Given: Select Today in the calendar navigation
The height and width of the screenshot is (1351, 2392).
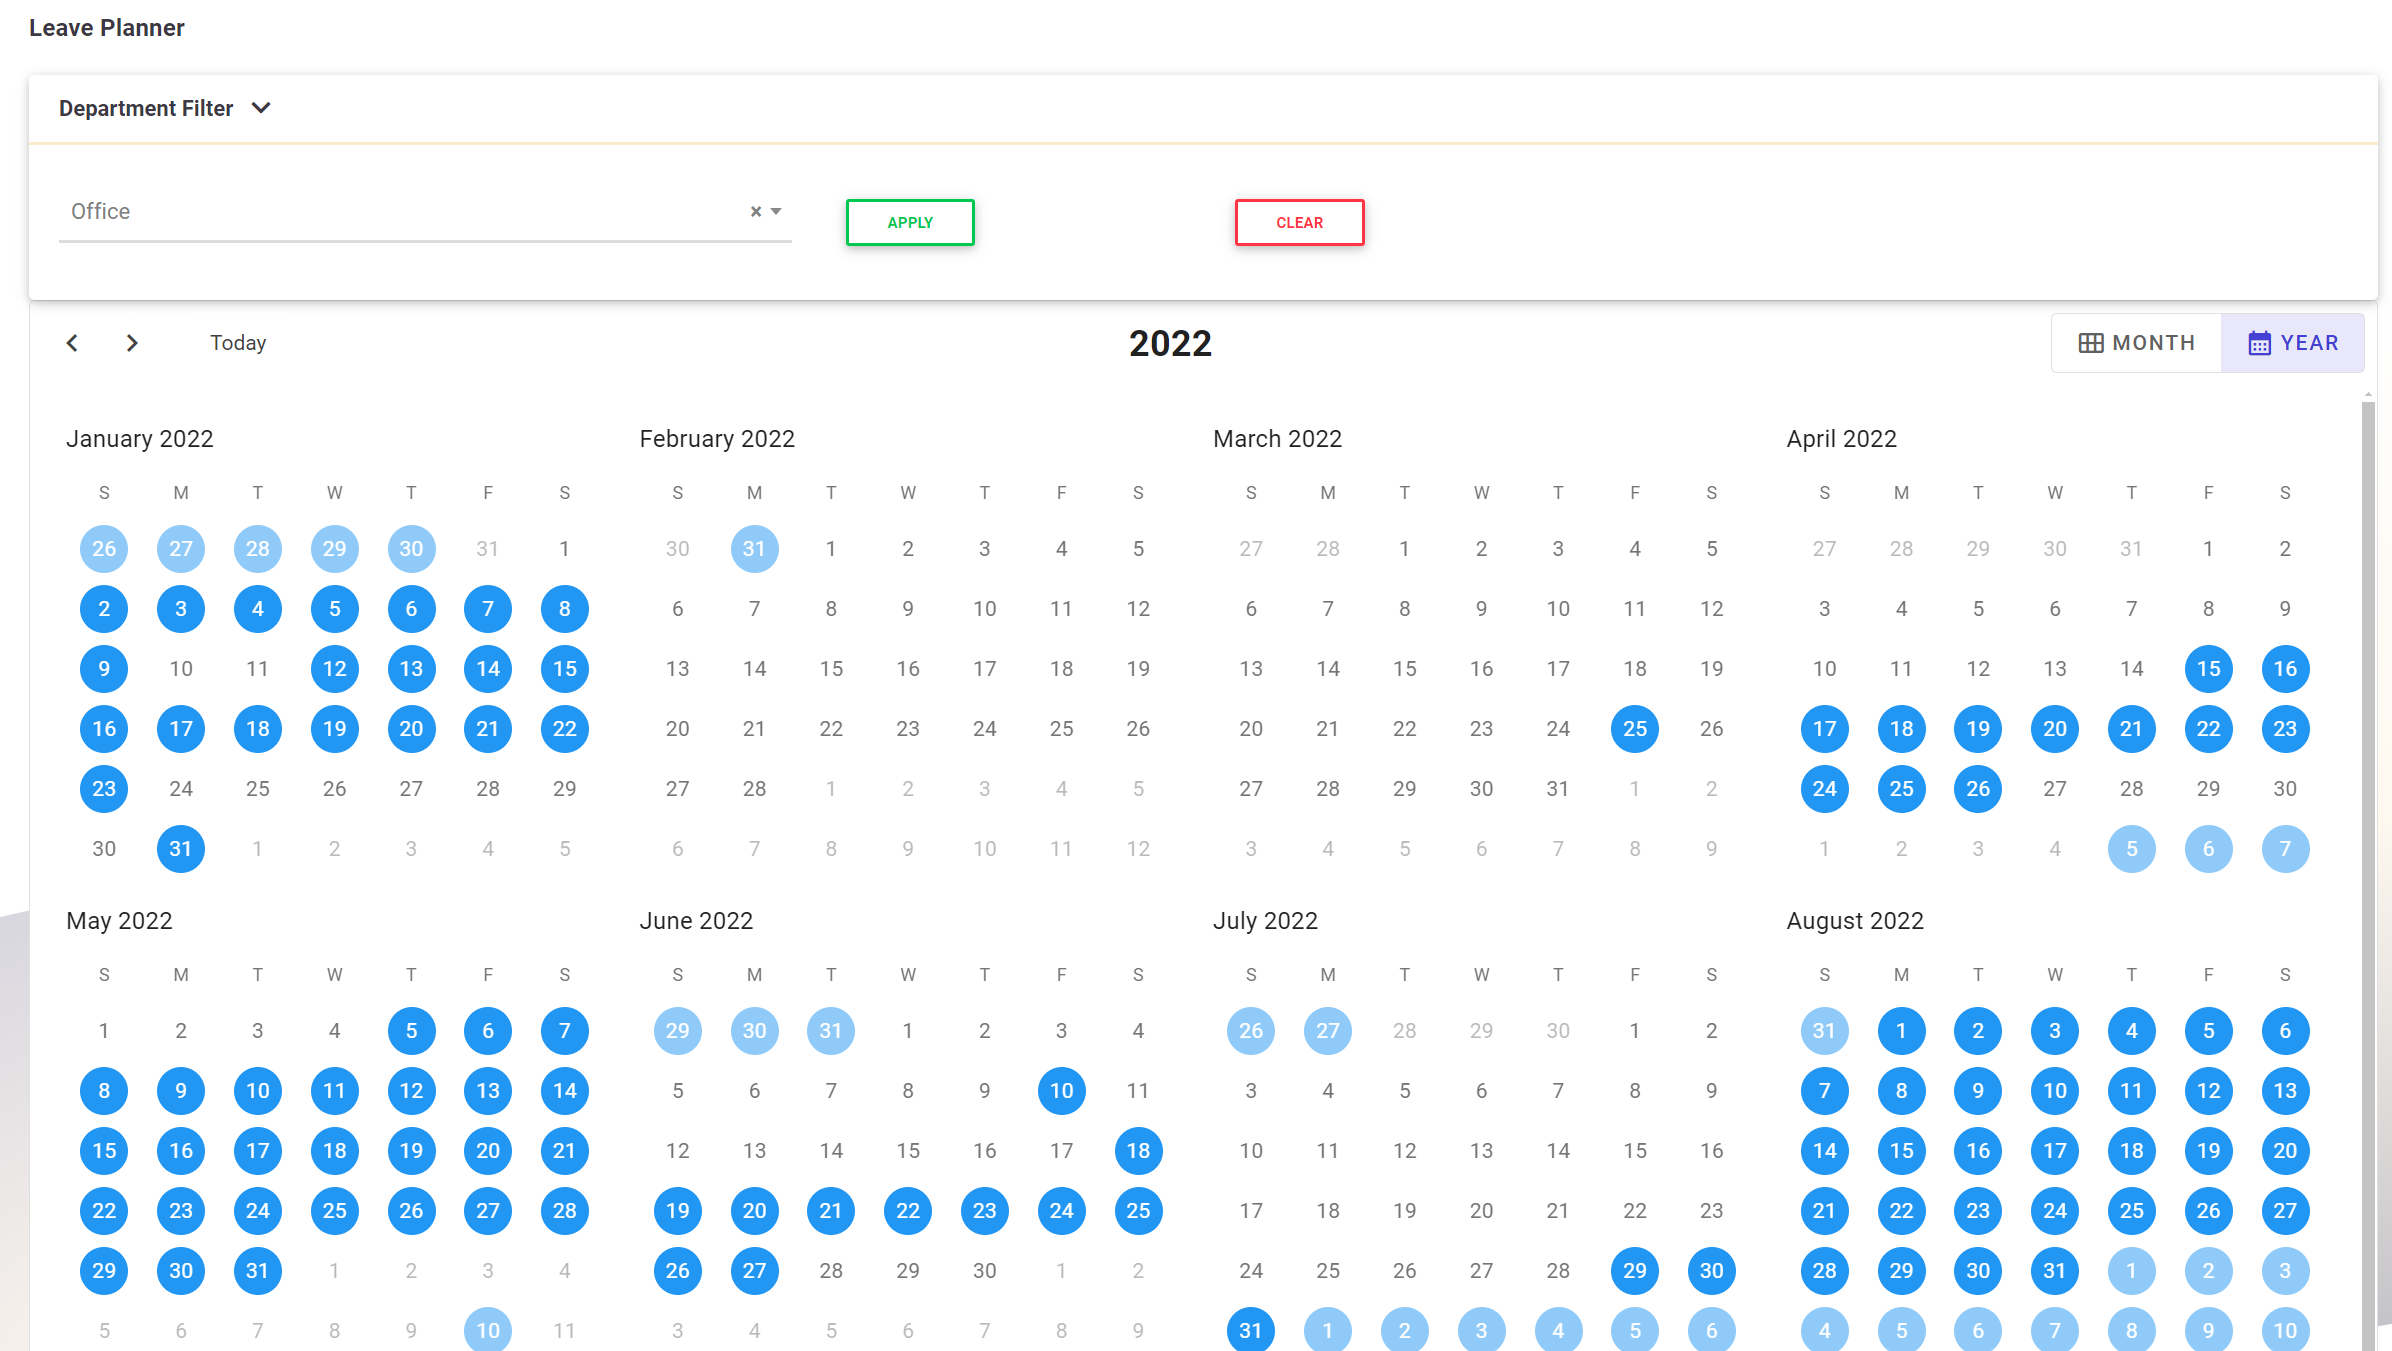Looking at the screenshot, I should (237, 342).
